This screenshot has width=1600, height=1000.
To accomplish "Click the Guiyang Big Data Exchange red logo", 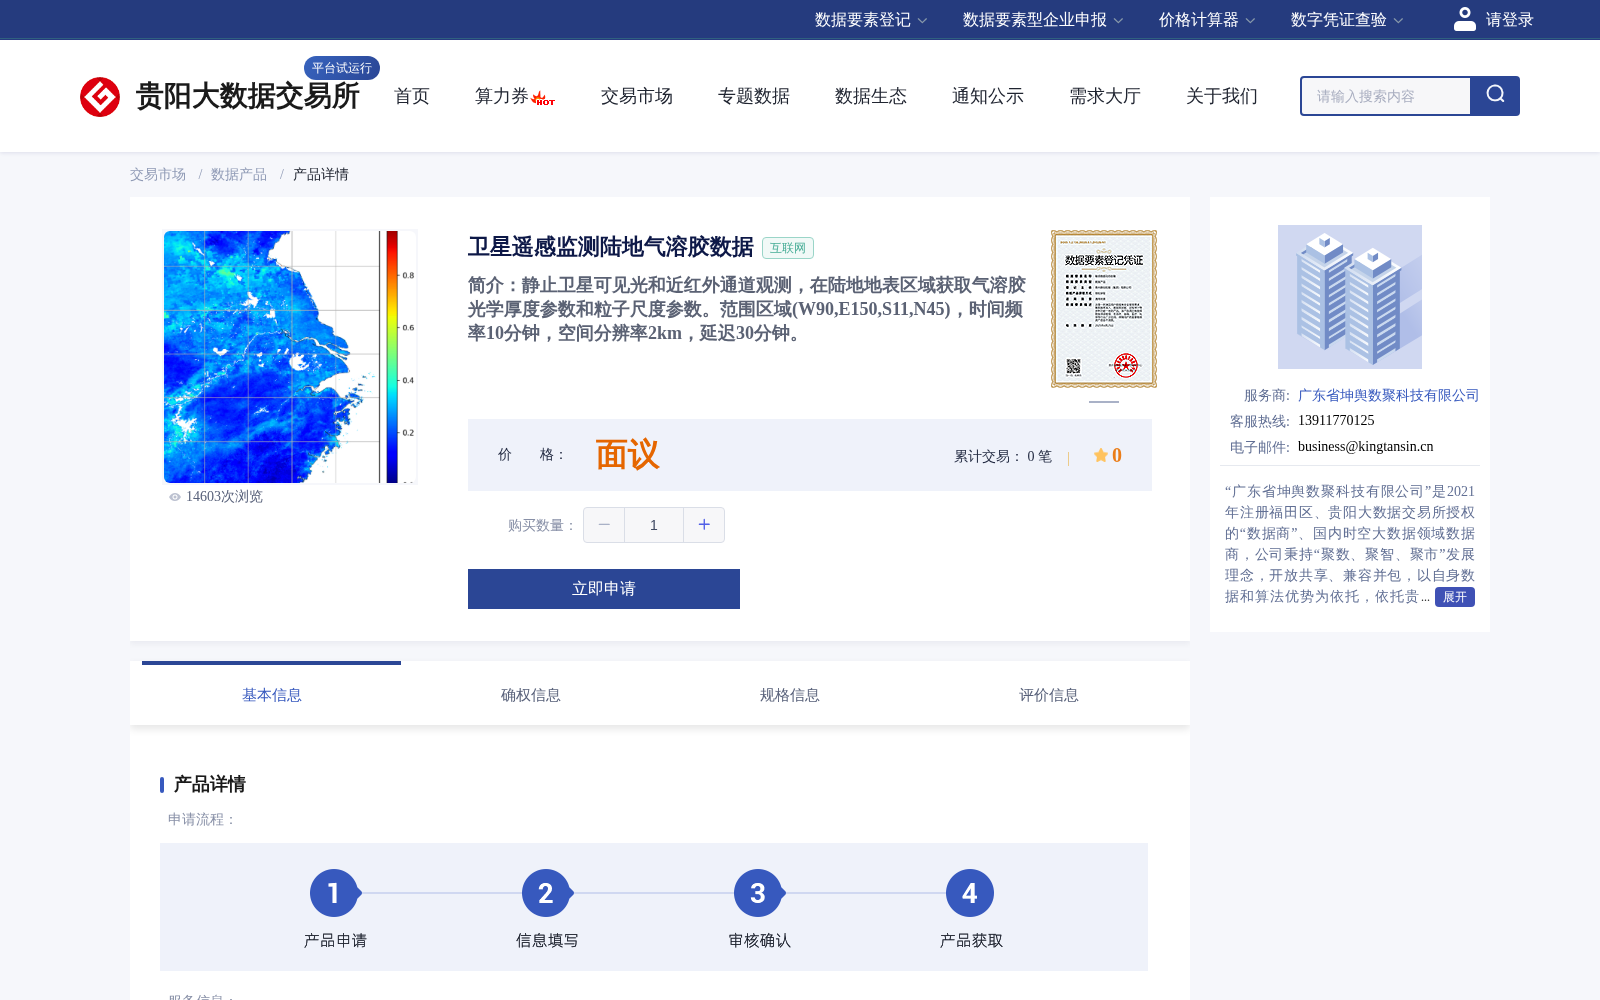I will tap(100, 97).
